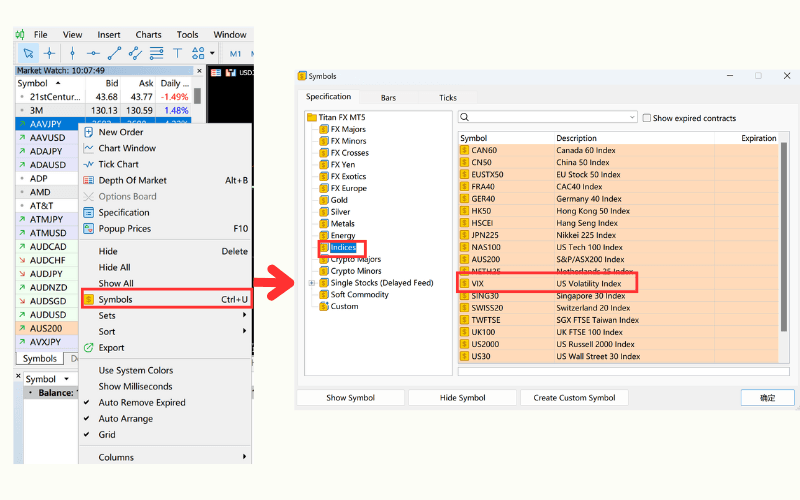
Task: Click the Export icon in context menu
Action: click(x=88, y=348)
